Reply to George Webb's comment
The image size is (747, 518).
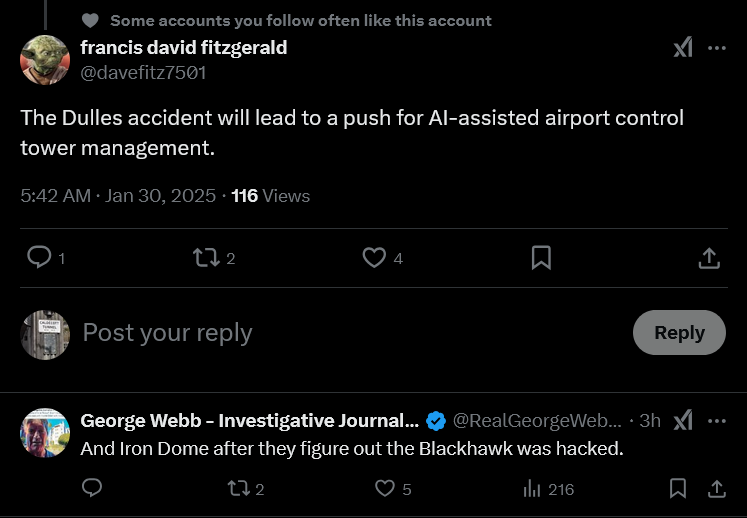tap(92, 488)
